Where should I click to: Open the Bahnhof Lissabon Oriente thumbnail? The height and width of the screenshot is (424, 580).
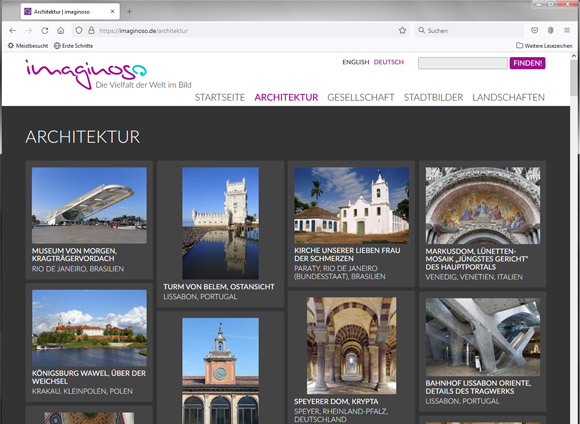[x=483, y=337]
